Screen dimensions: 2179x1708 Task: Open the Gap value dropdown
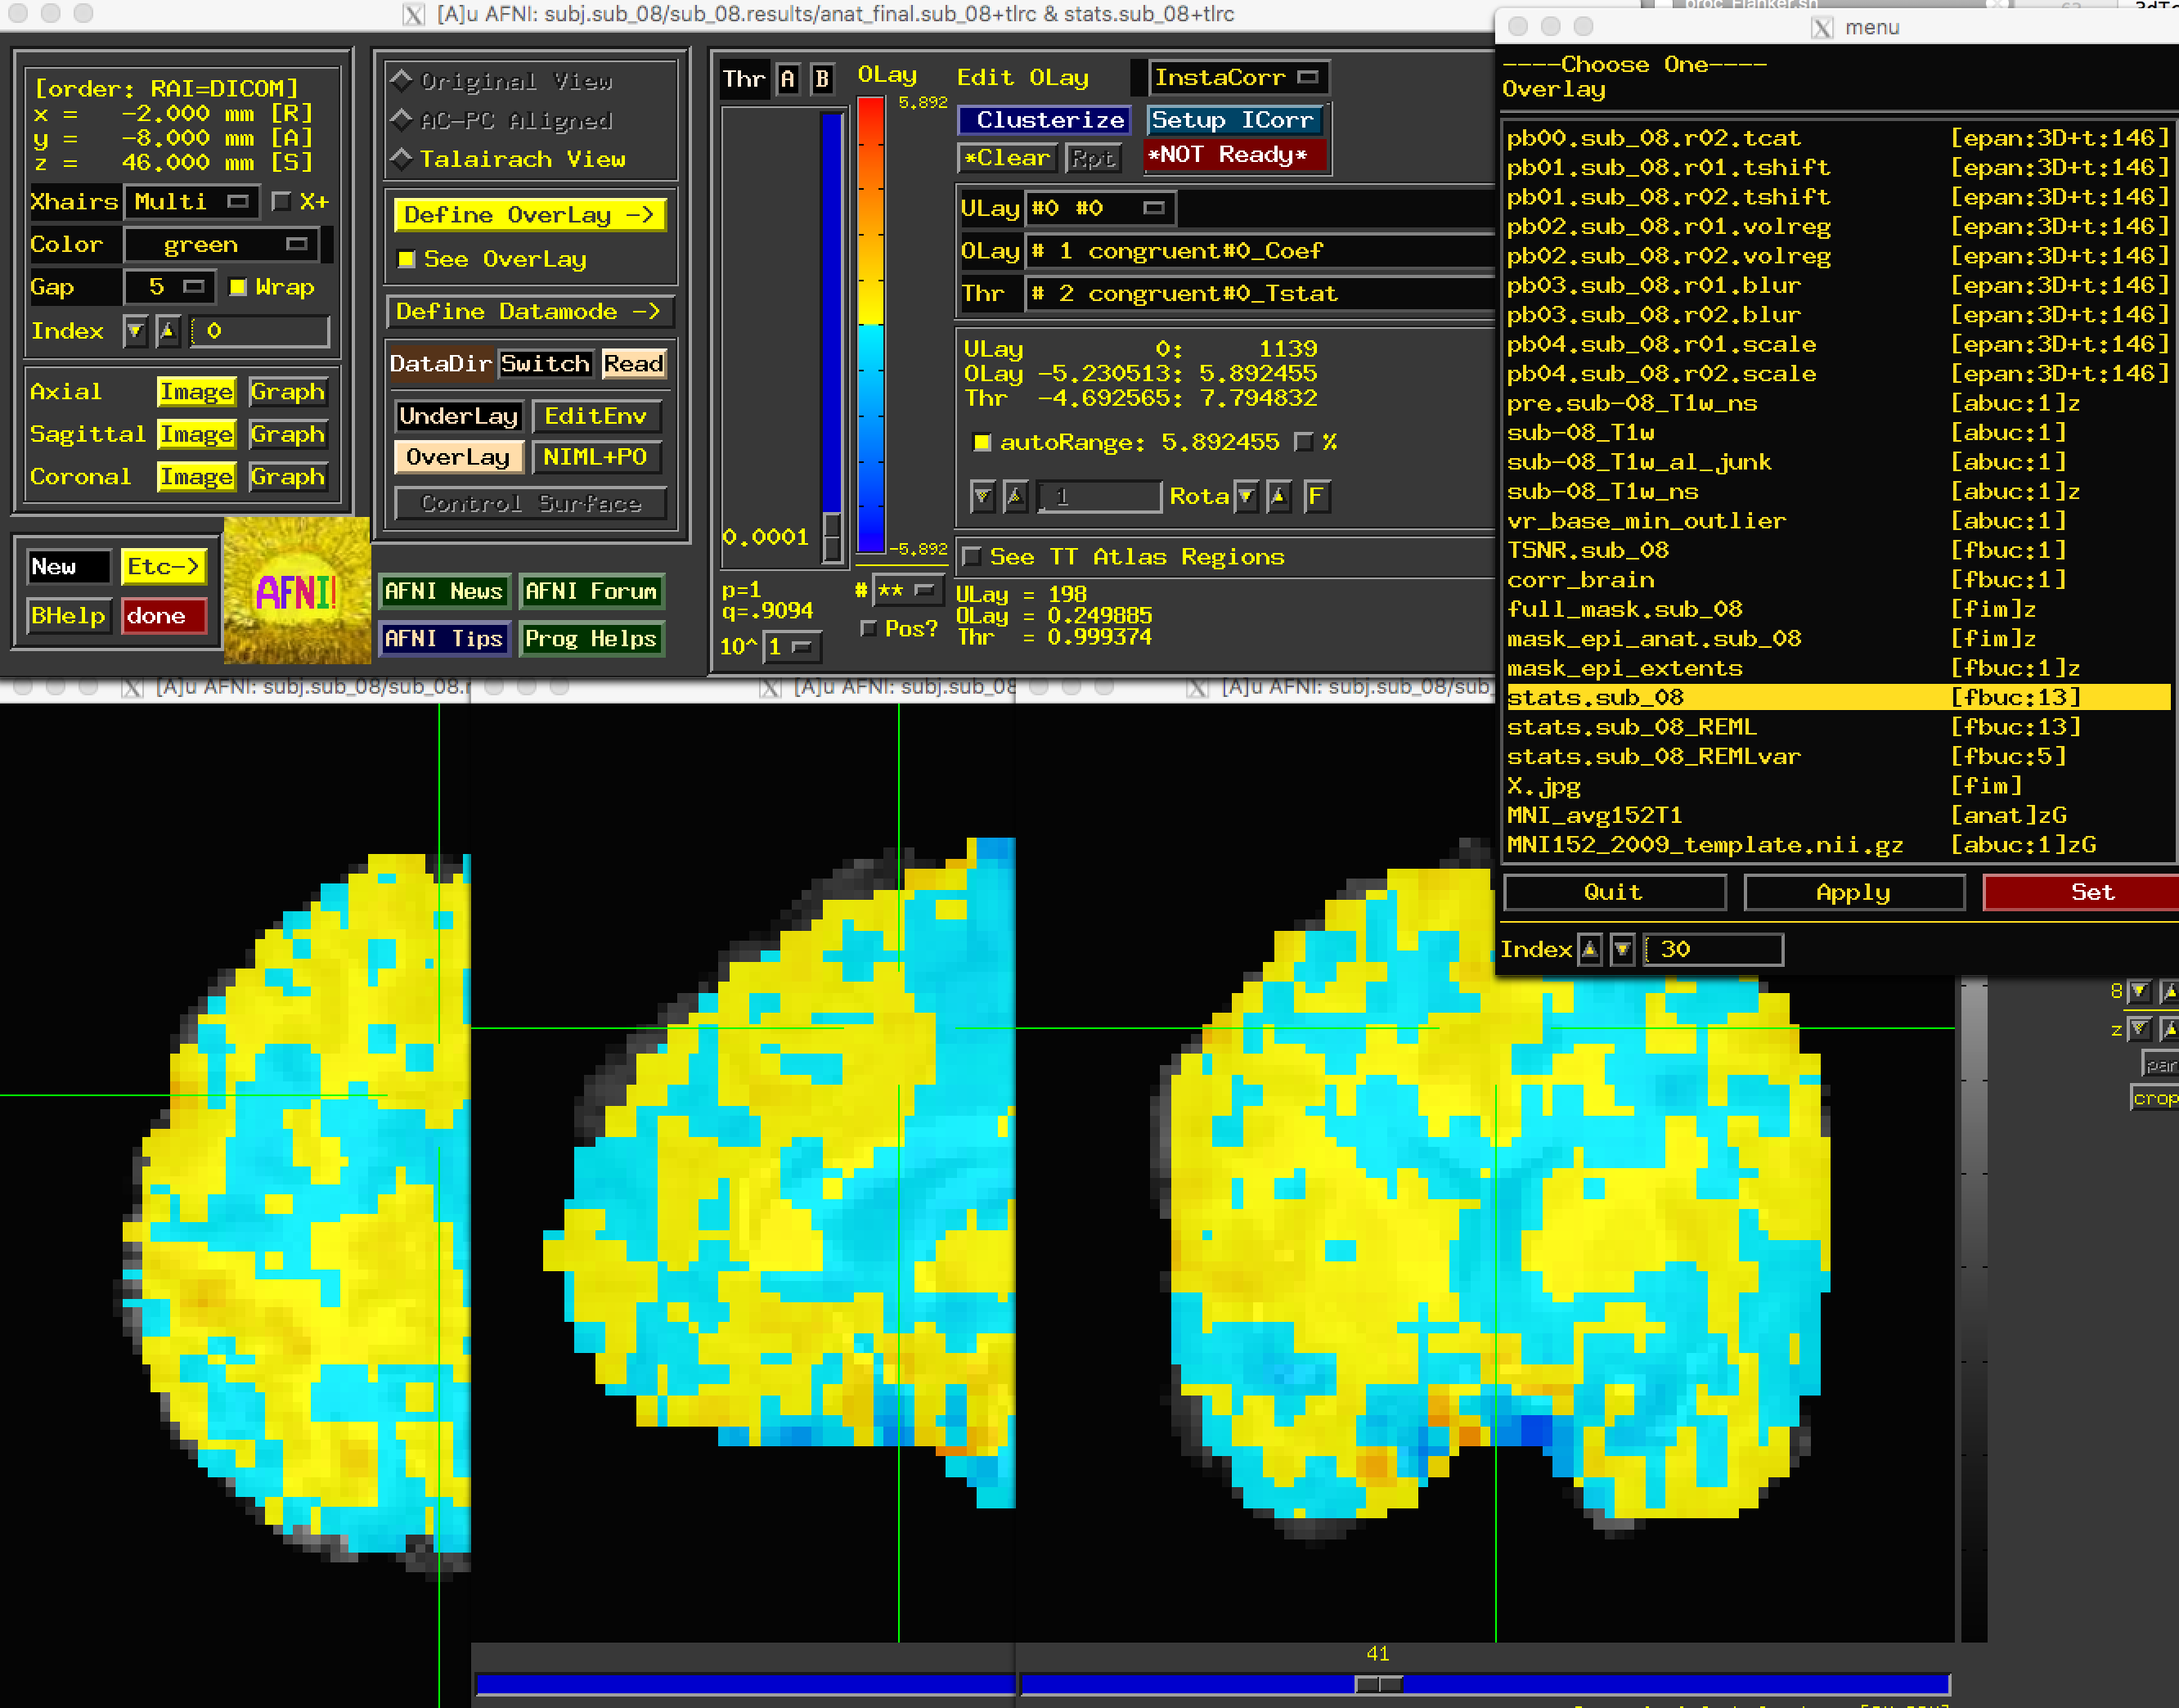169,288
